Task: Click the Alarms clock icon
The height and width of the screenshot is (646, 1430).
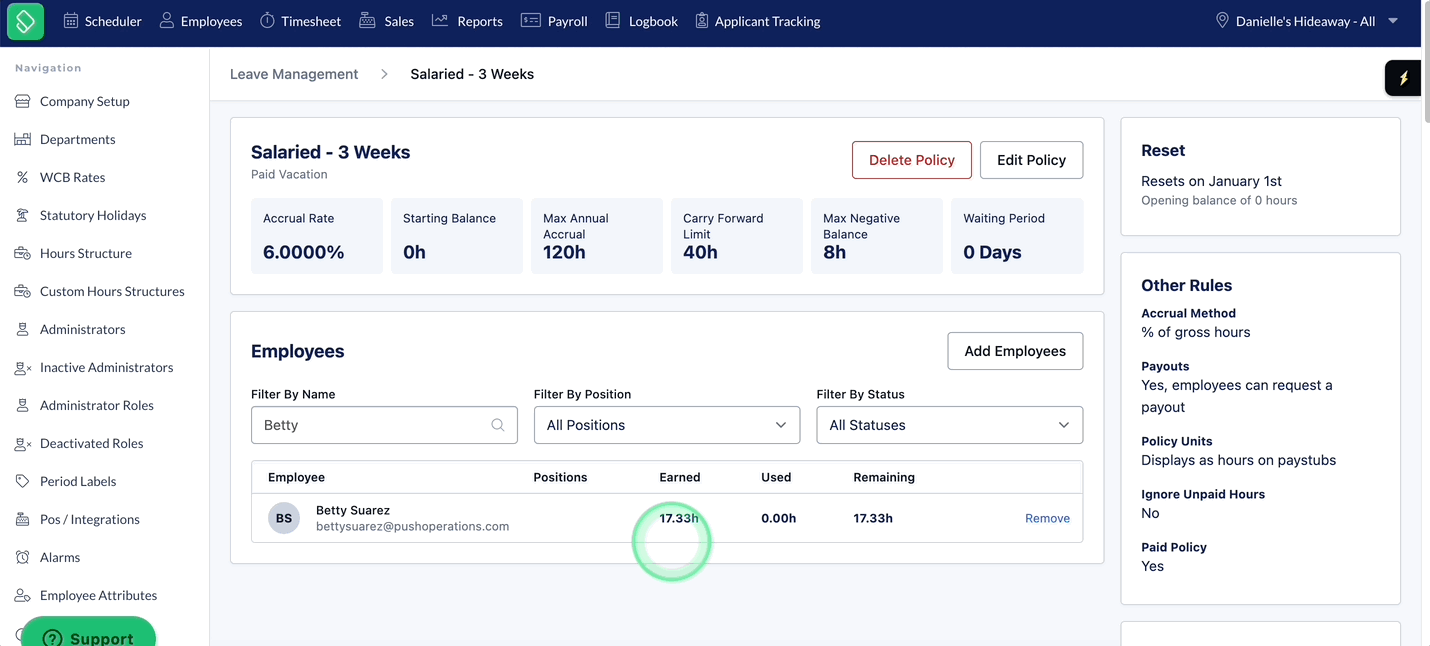Action: (22, 557)
